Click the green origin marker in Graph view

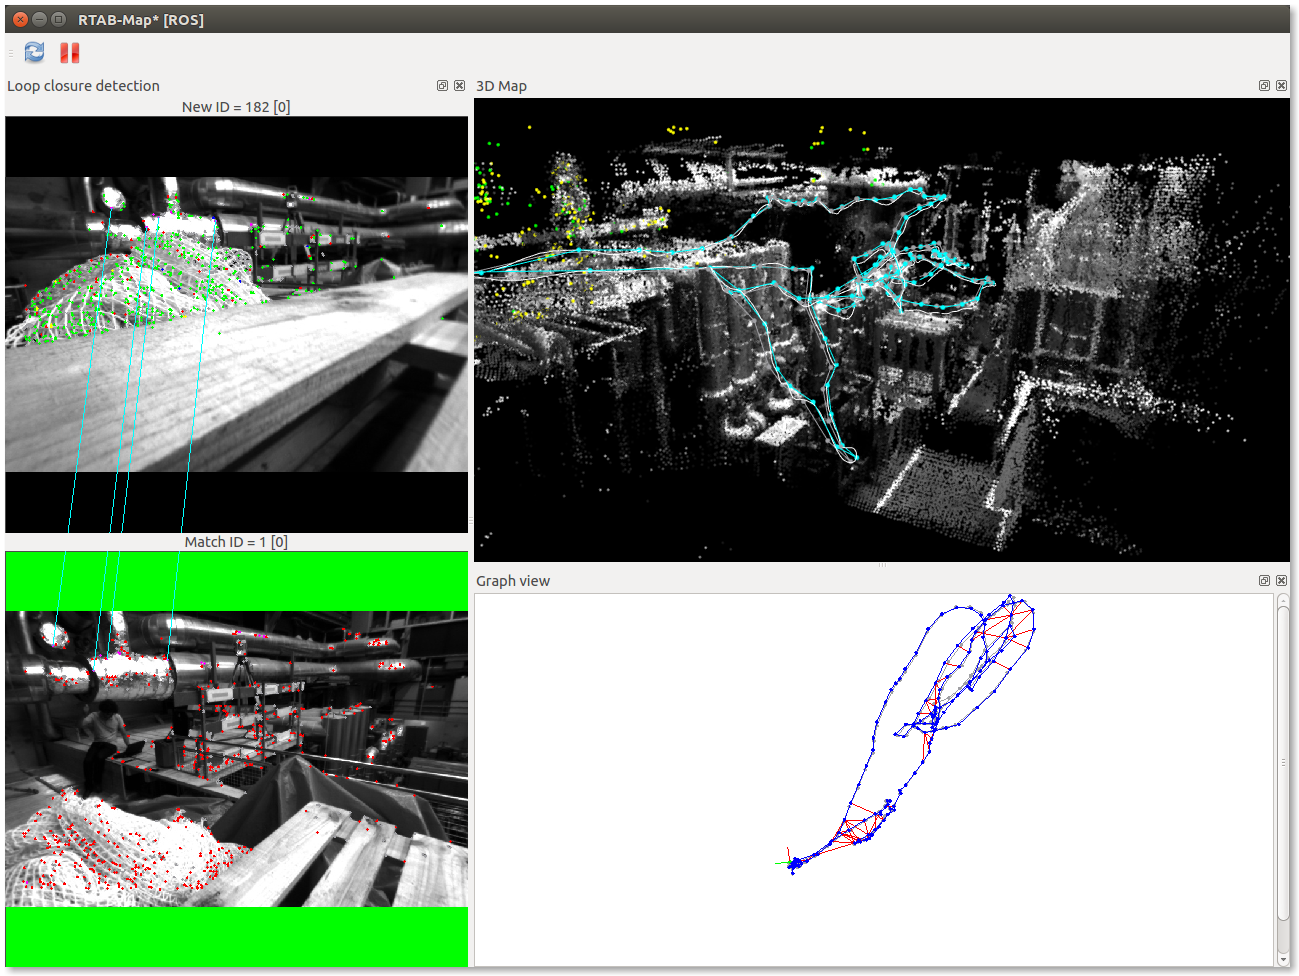click(783, 862)
